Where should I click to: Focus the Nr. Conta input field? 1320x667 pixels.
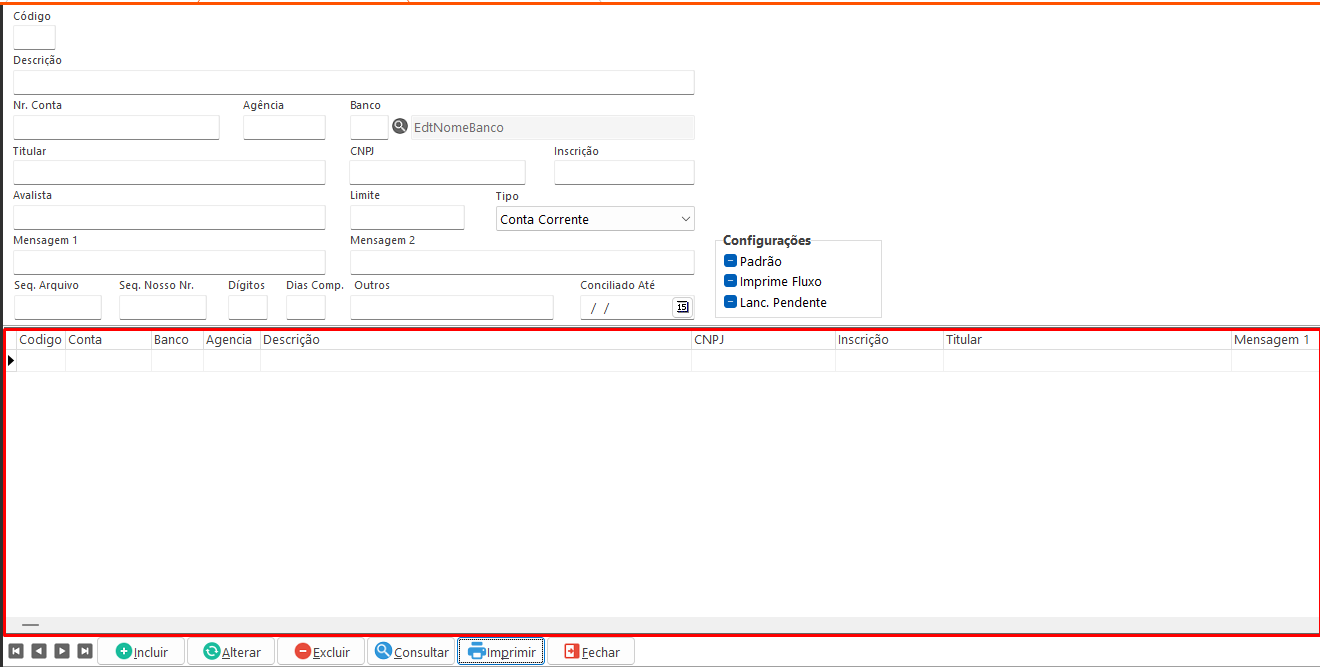tap(116, 128)
